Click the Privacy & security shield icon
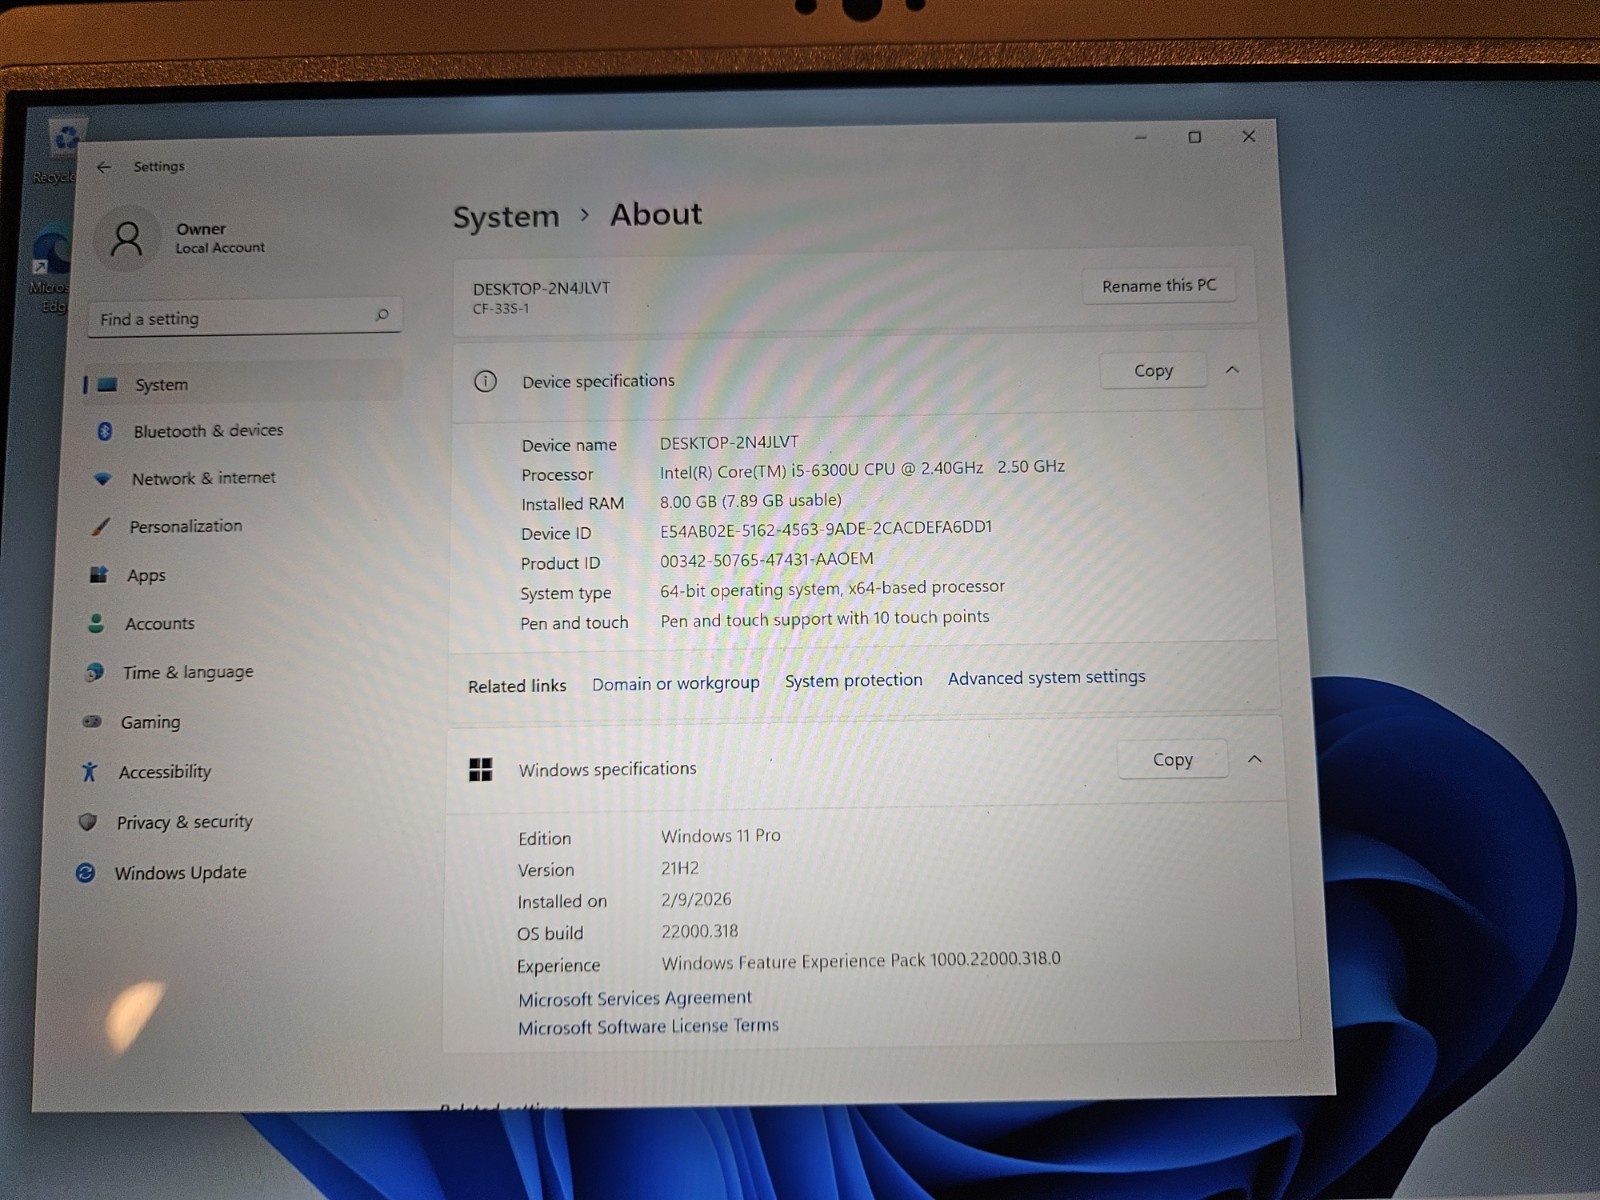The height and width of the screenshot is (1200, 1600). pyautogui.click(x=88, y=822)
